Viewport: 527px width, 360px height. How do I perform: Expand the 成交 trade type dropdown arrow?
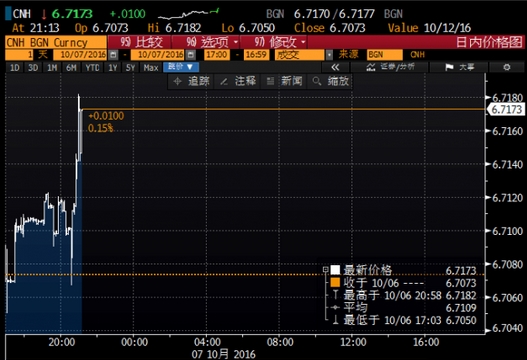(x=329, y=54)
